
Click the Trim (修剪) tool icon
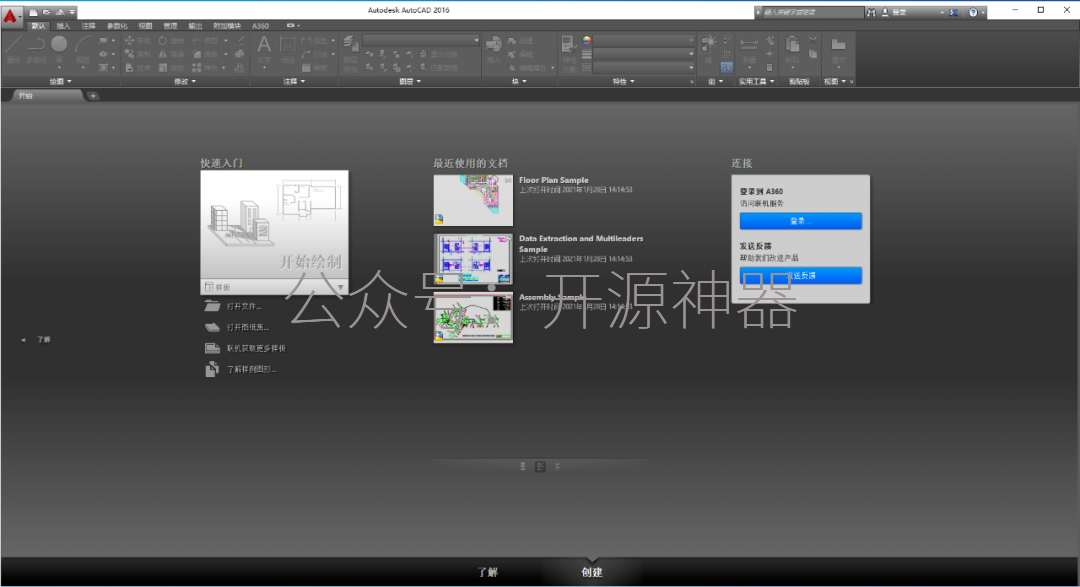pyautogui.click(x=197, y=41)
